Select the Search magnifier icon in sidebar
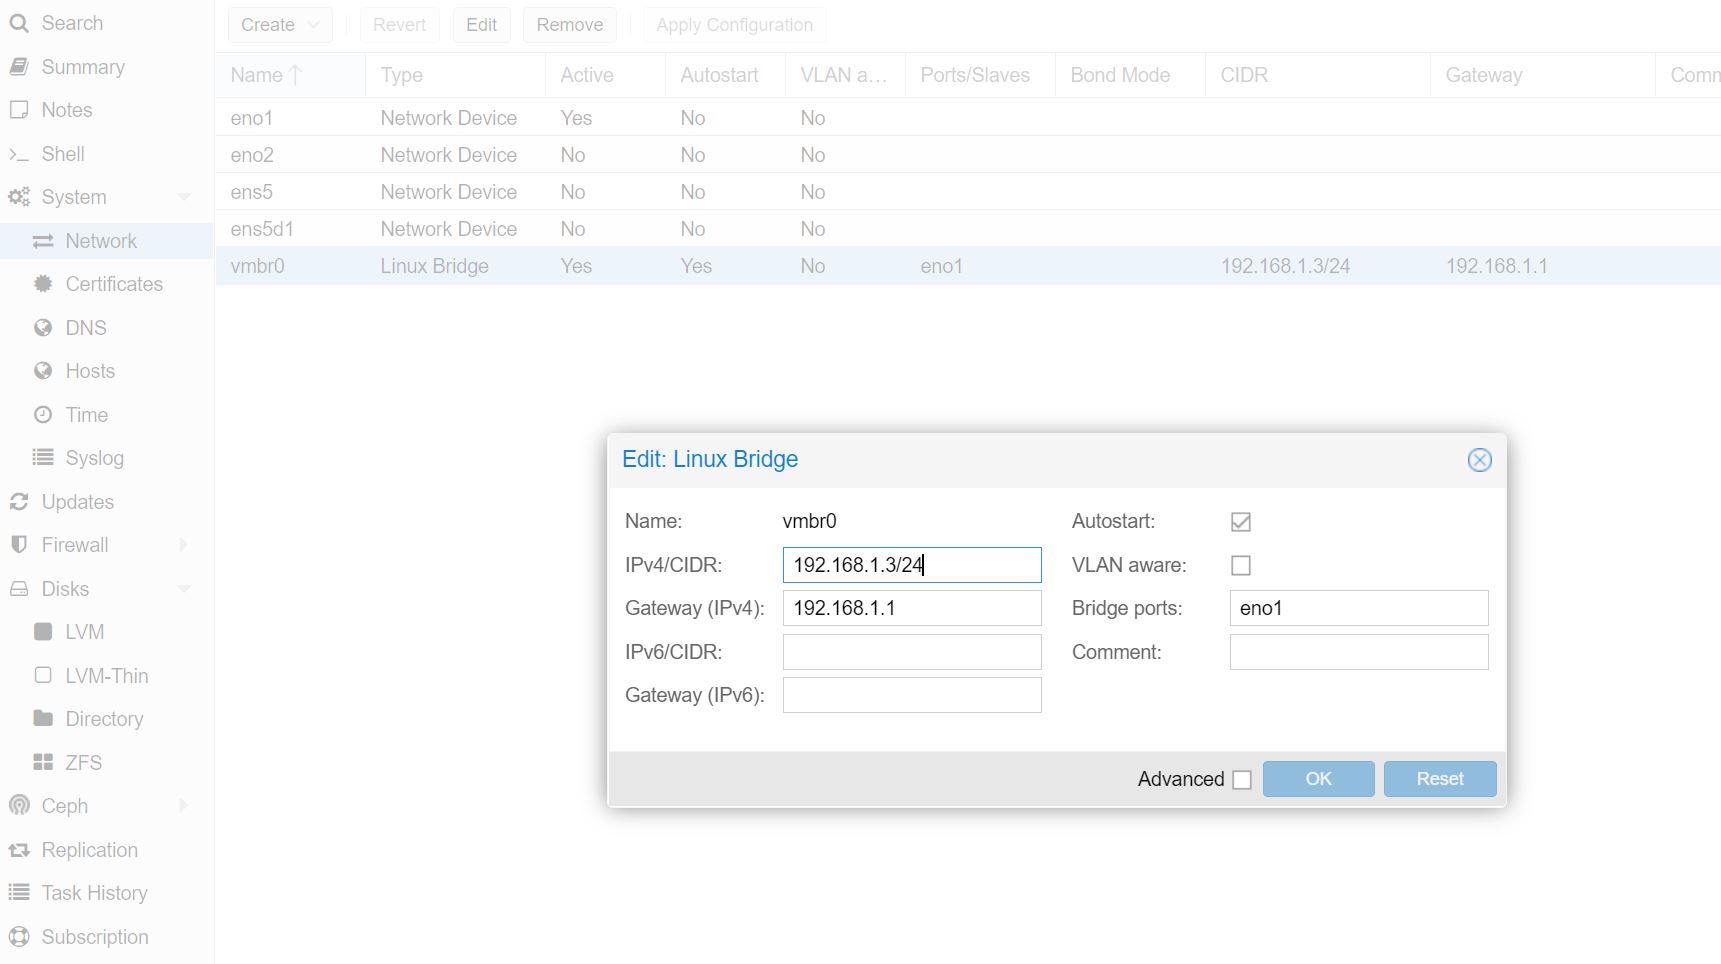The height and width of the screenshot is (964, 1721). pos(18,22)
